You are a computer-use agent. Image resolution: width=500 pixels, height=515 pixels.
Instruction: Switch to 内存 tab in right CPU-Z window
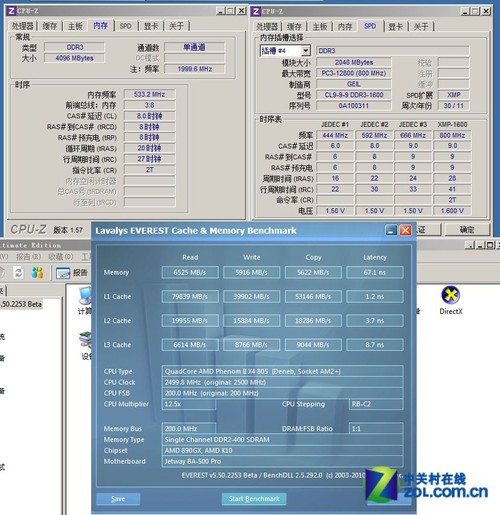click(345, 26)
